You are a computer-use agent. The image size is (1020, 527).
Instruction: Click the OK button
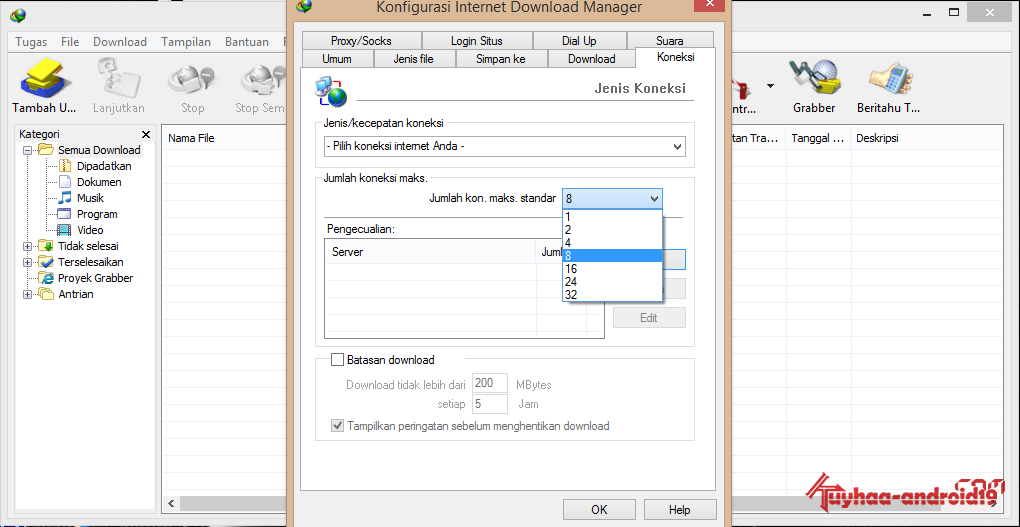coord(599,509)
